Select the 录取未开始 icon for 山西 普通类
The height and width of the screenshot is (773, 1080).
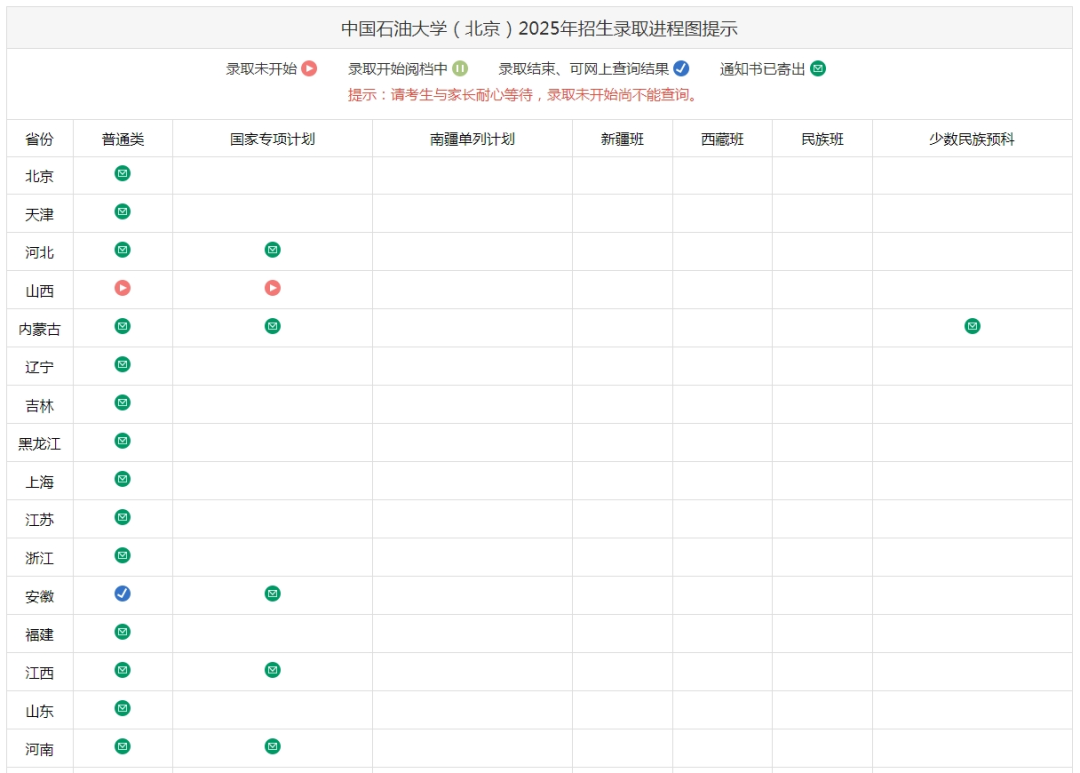coord(122,288)
